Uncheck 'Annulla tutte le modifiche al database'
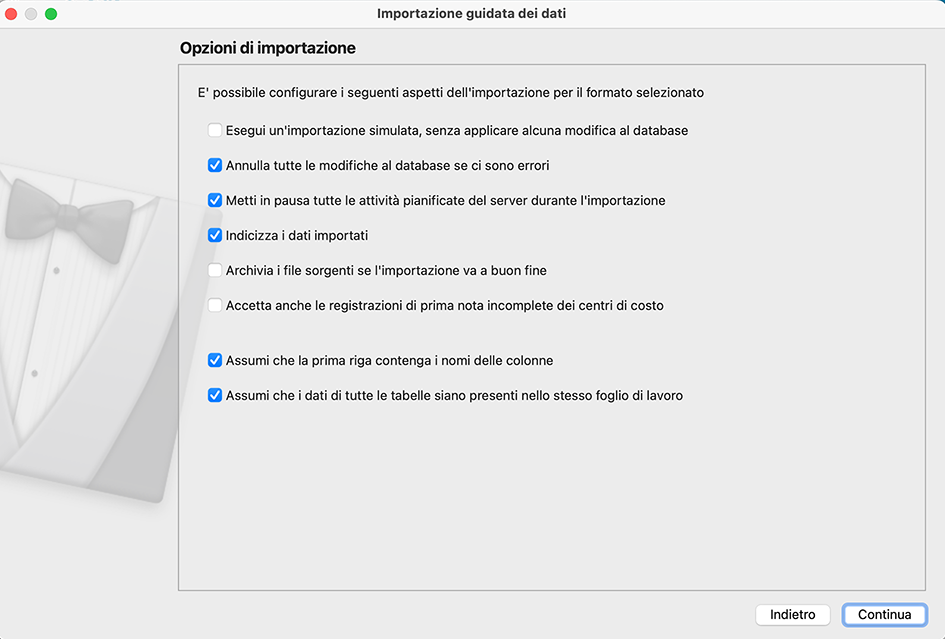This screenshot has height=639, width=945. (x=215, y=165)
